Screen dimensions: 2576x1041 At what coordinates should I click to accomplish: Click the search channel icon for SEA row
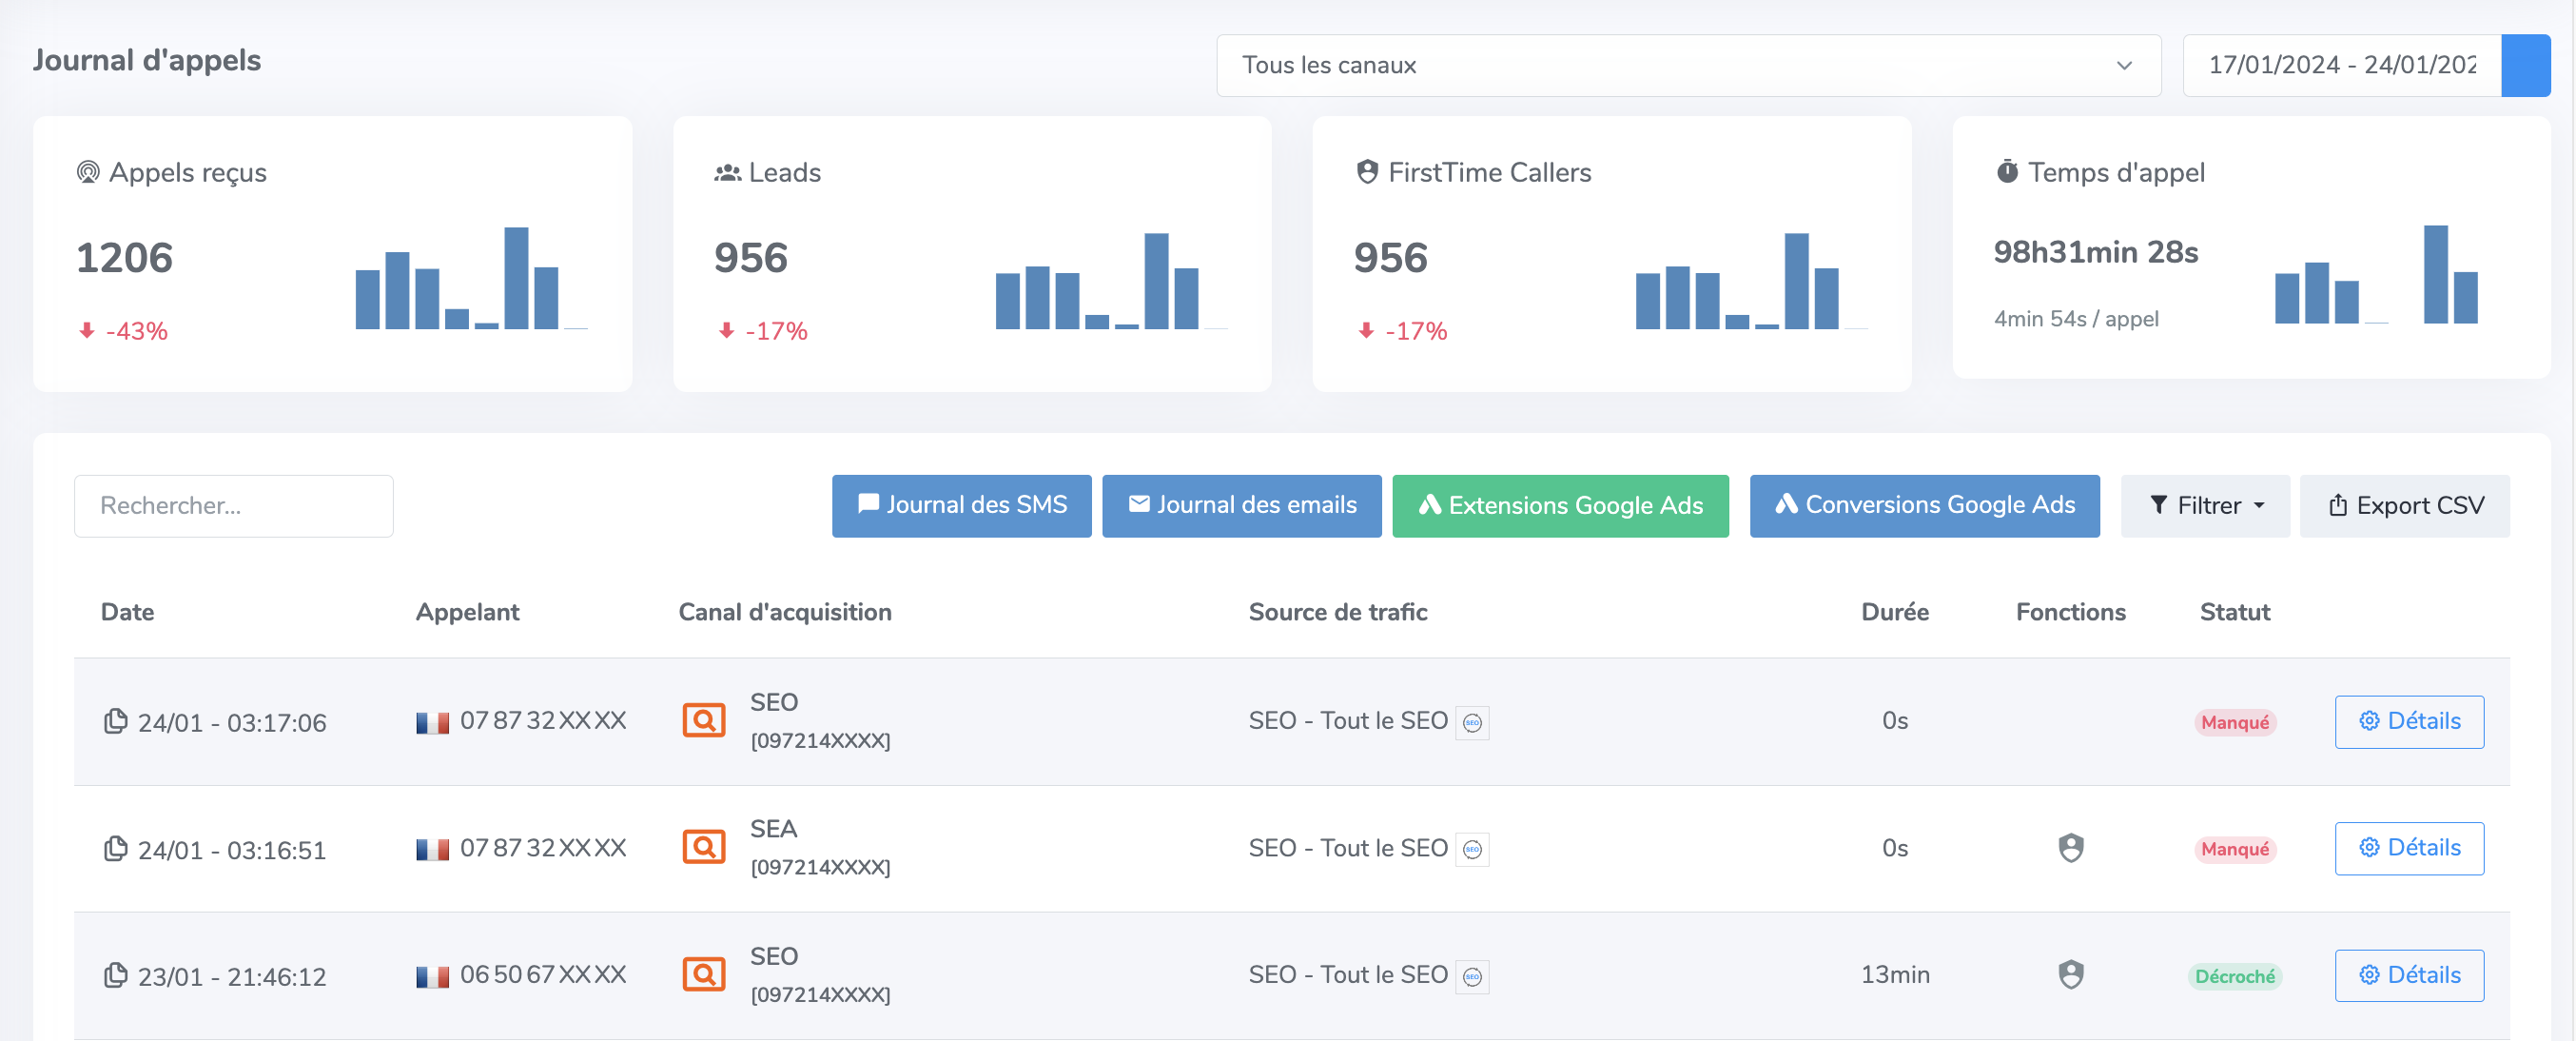704,847
